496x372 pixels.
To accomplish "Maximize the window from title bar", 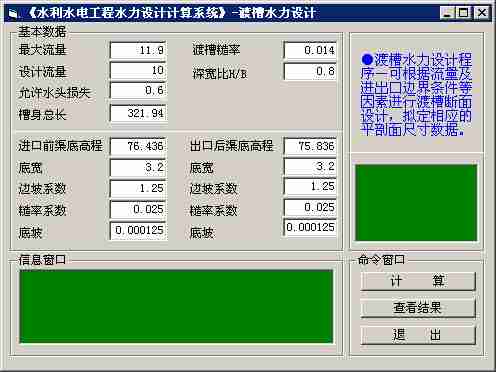I will [463, 13].
